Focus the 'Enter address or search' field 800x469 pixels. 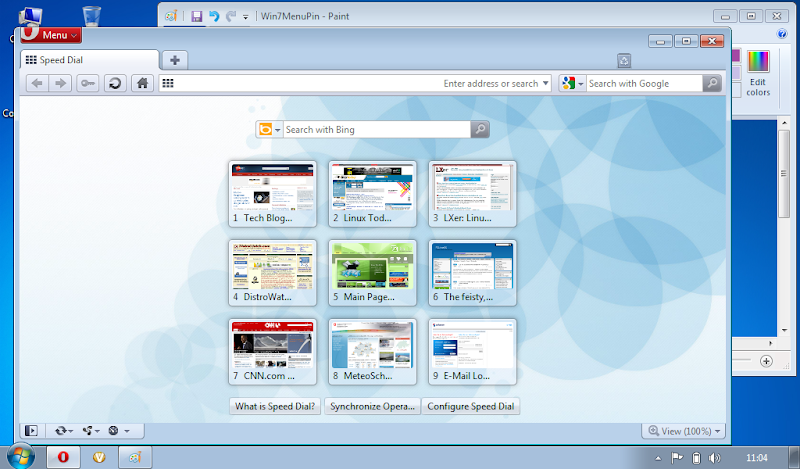[x=355, y=83]
